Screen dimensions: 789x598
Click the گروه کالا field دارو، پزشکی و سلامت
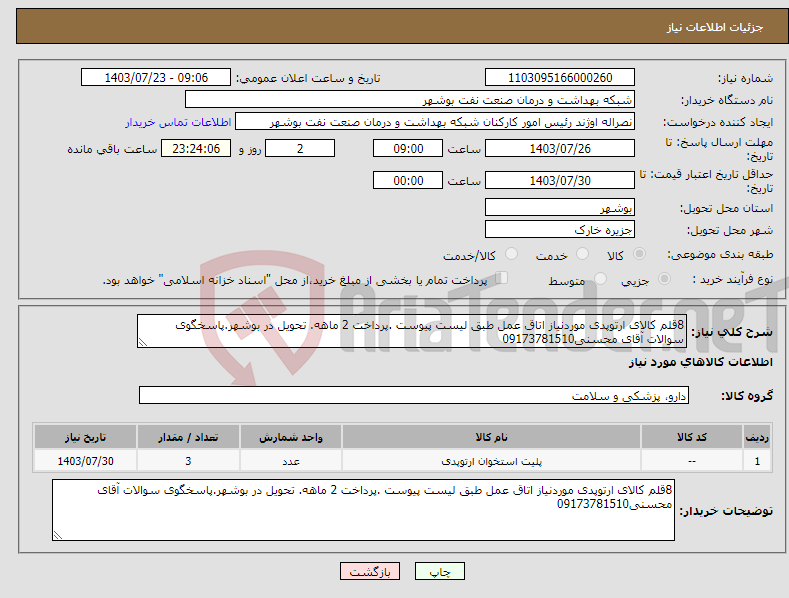414,395
